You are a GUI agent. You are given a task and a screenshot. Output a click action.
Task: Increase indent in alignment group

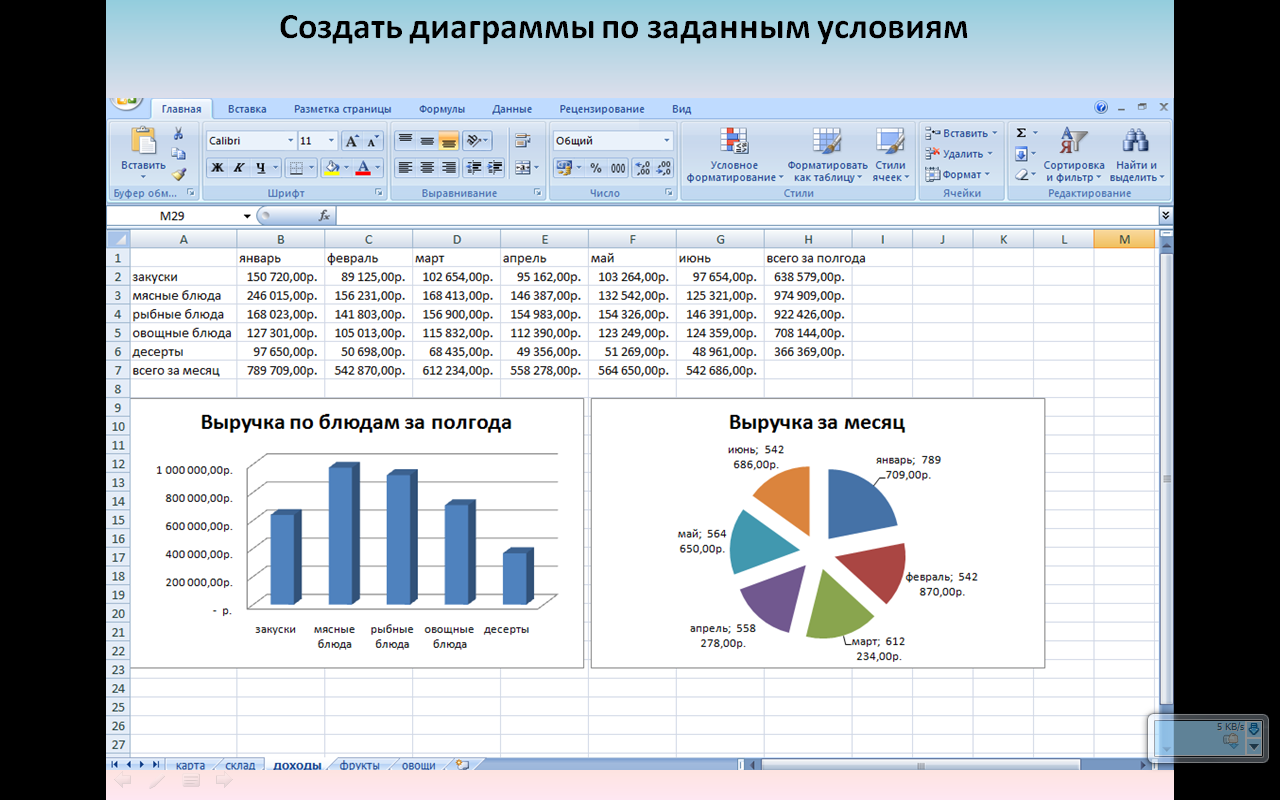coord(494,168)
